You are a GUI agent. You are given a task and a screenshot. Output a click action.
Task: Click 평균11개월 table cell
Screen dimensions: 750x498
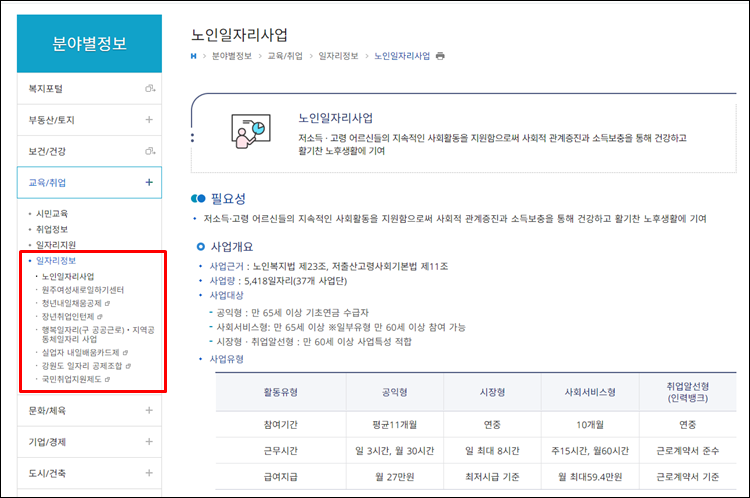(395, 425)
